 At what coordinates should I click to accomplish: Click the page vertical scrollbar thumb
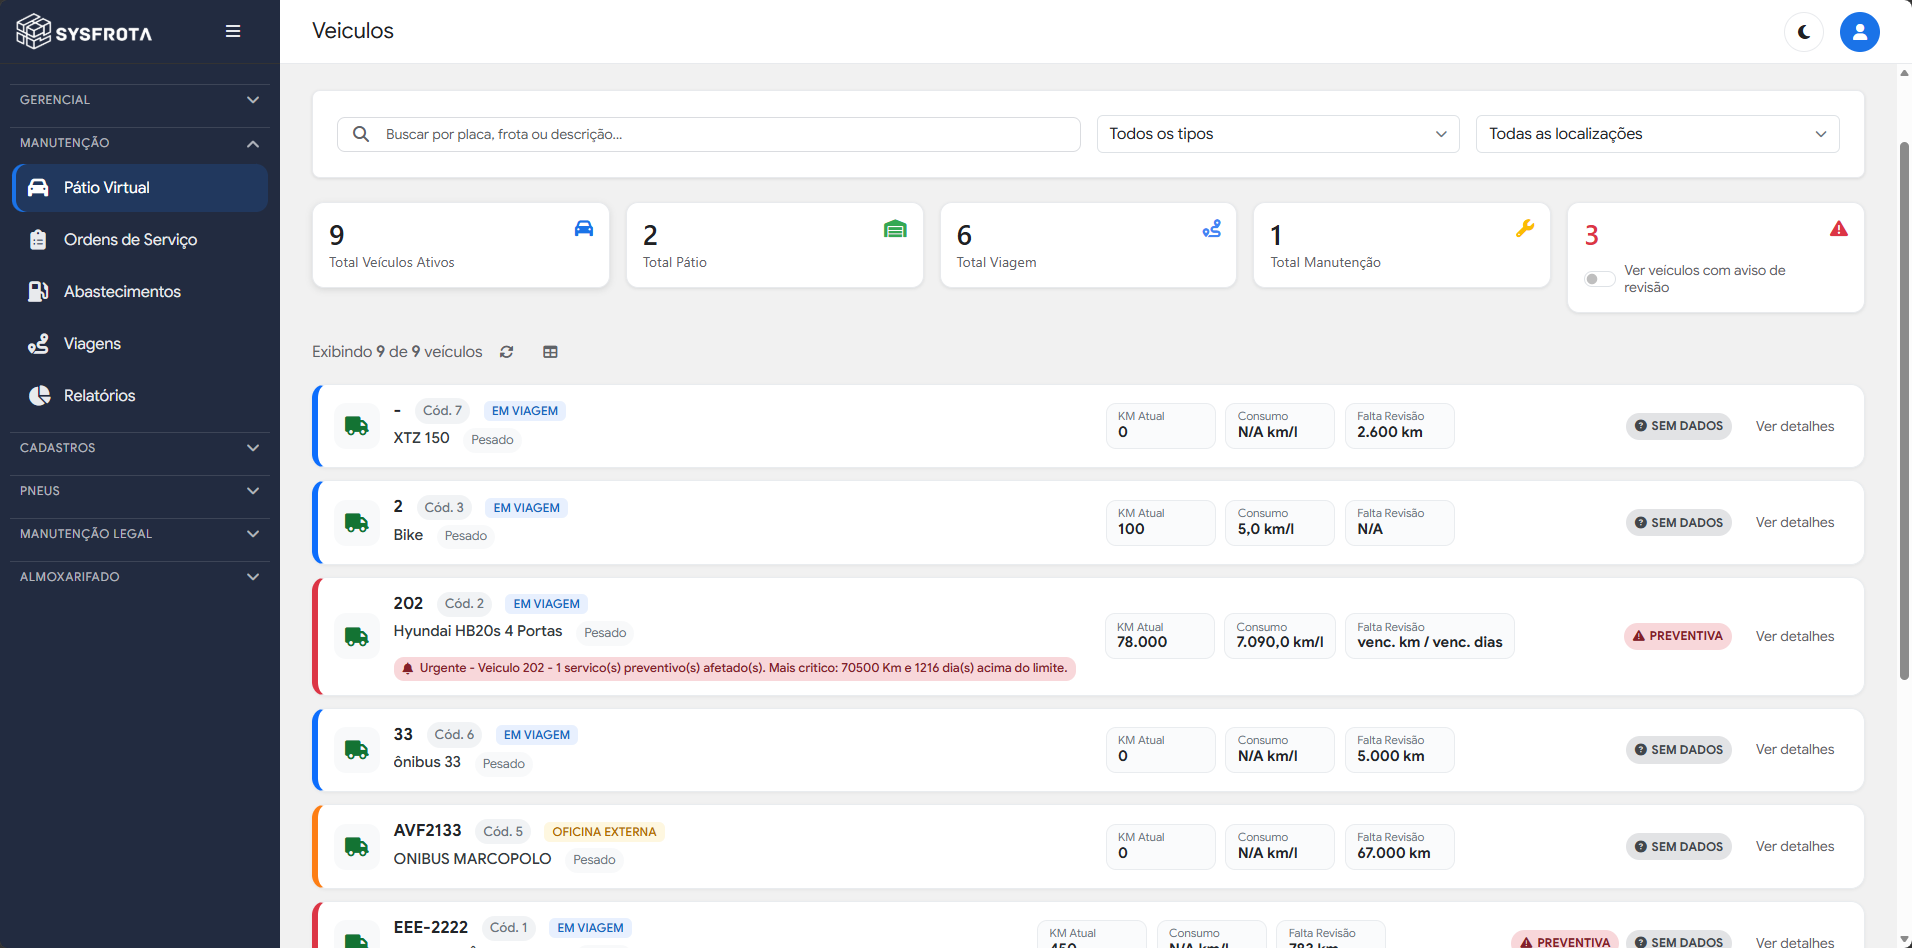click(x=1904, y=410)
